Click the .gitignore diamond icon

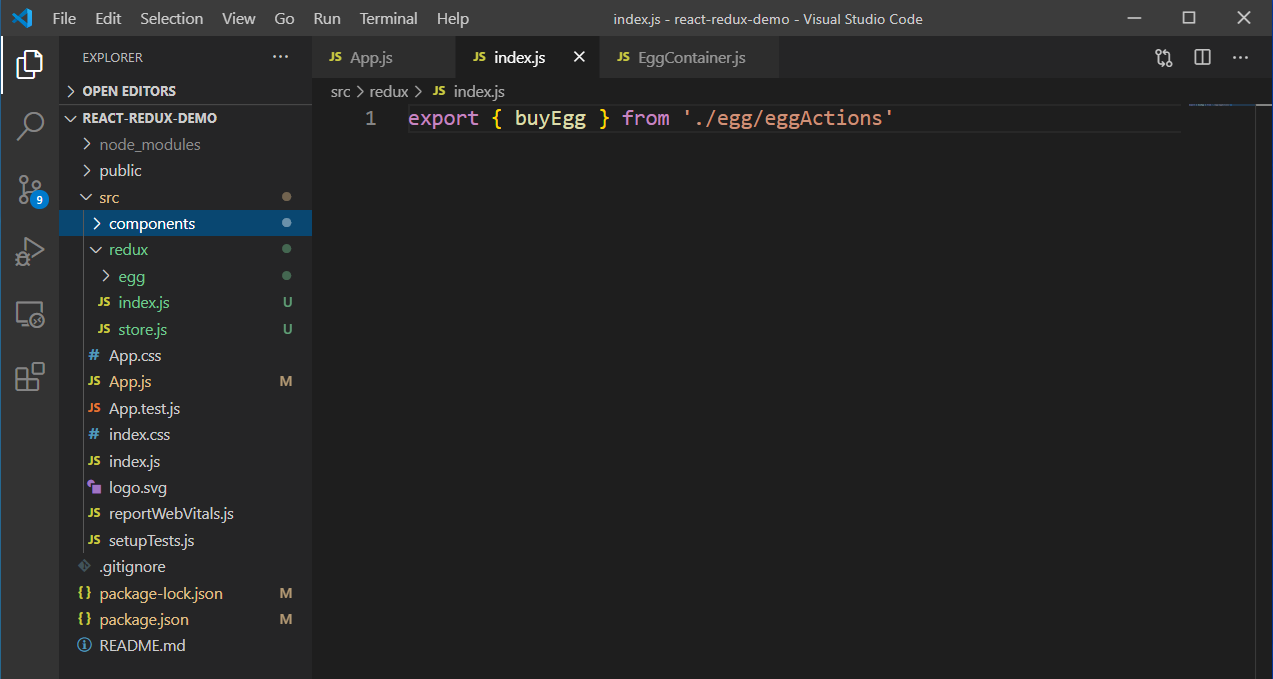coord(84,566)
